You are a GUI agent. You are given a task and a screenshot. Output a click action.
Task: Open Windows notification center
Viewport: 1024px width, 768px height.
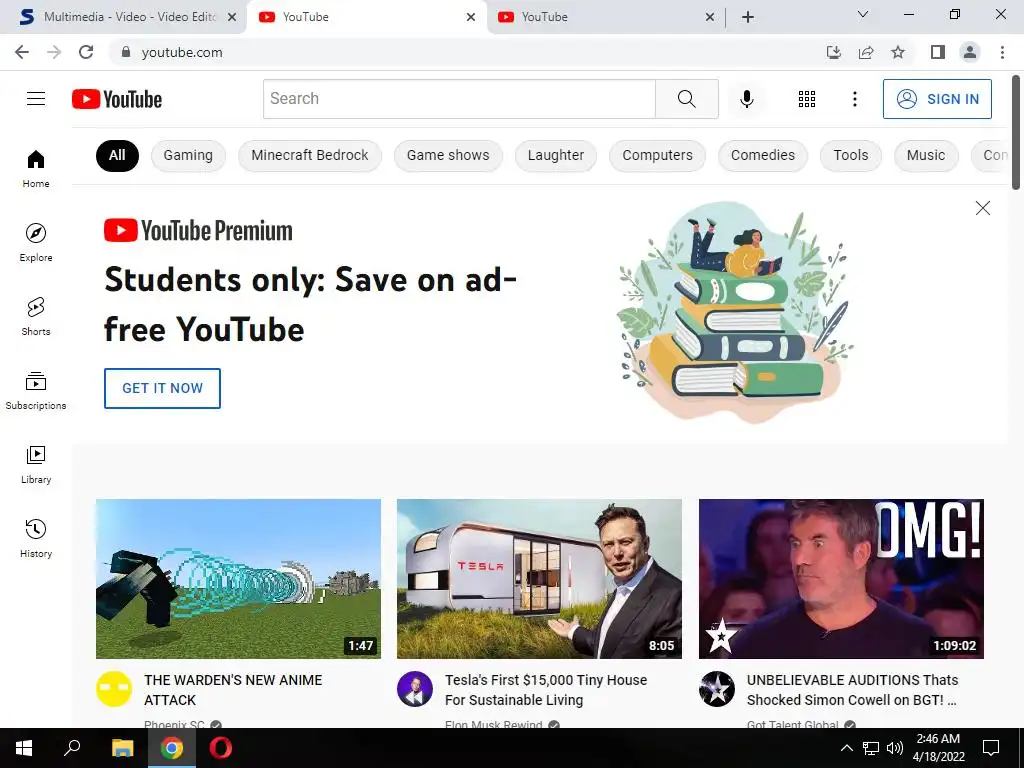(x=991, y=748)
